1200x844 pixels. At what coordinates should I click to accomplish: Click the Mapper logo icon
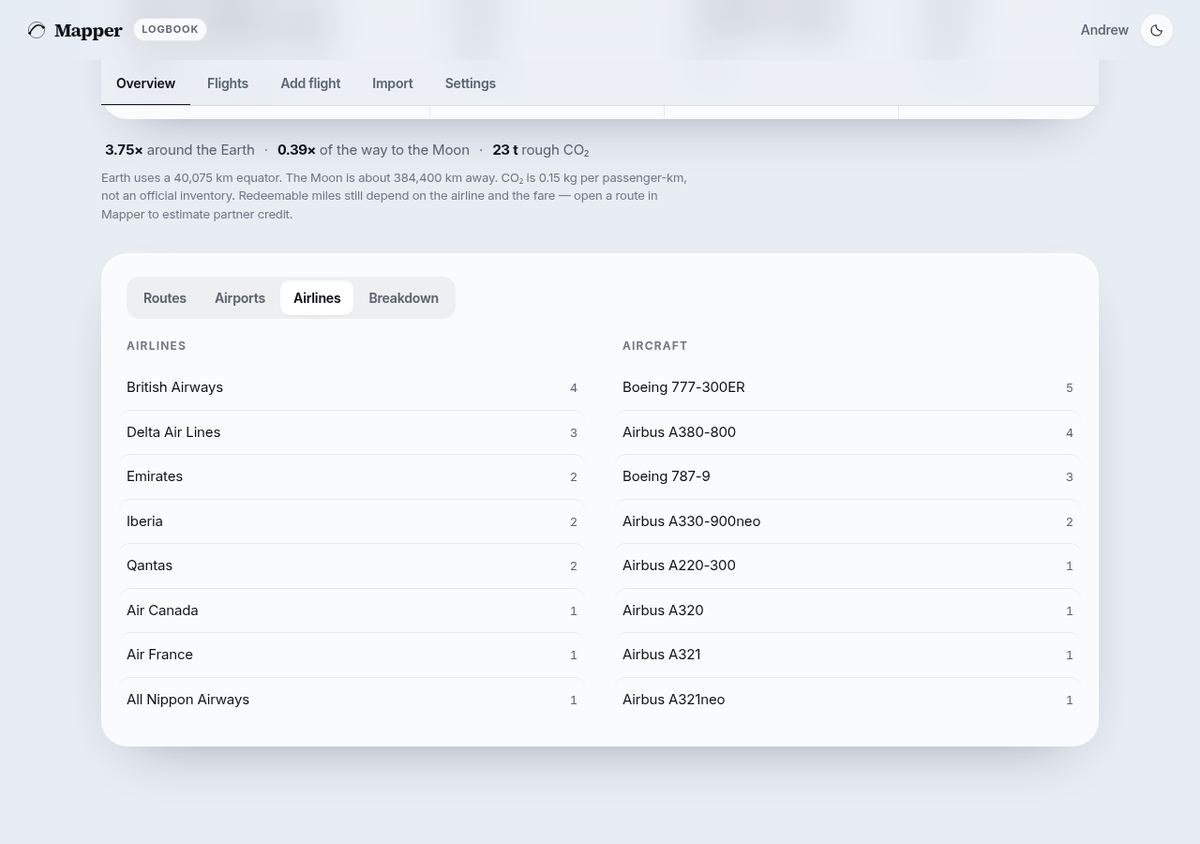37,30
